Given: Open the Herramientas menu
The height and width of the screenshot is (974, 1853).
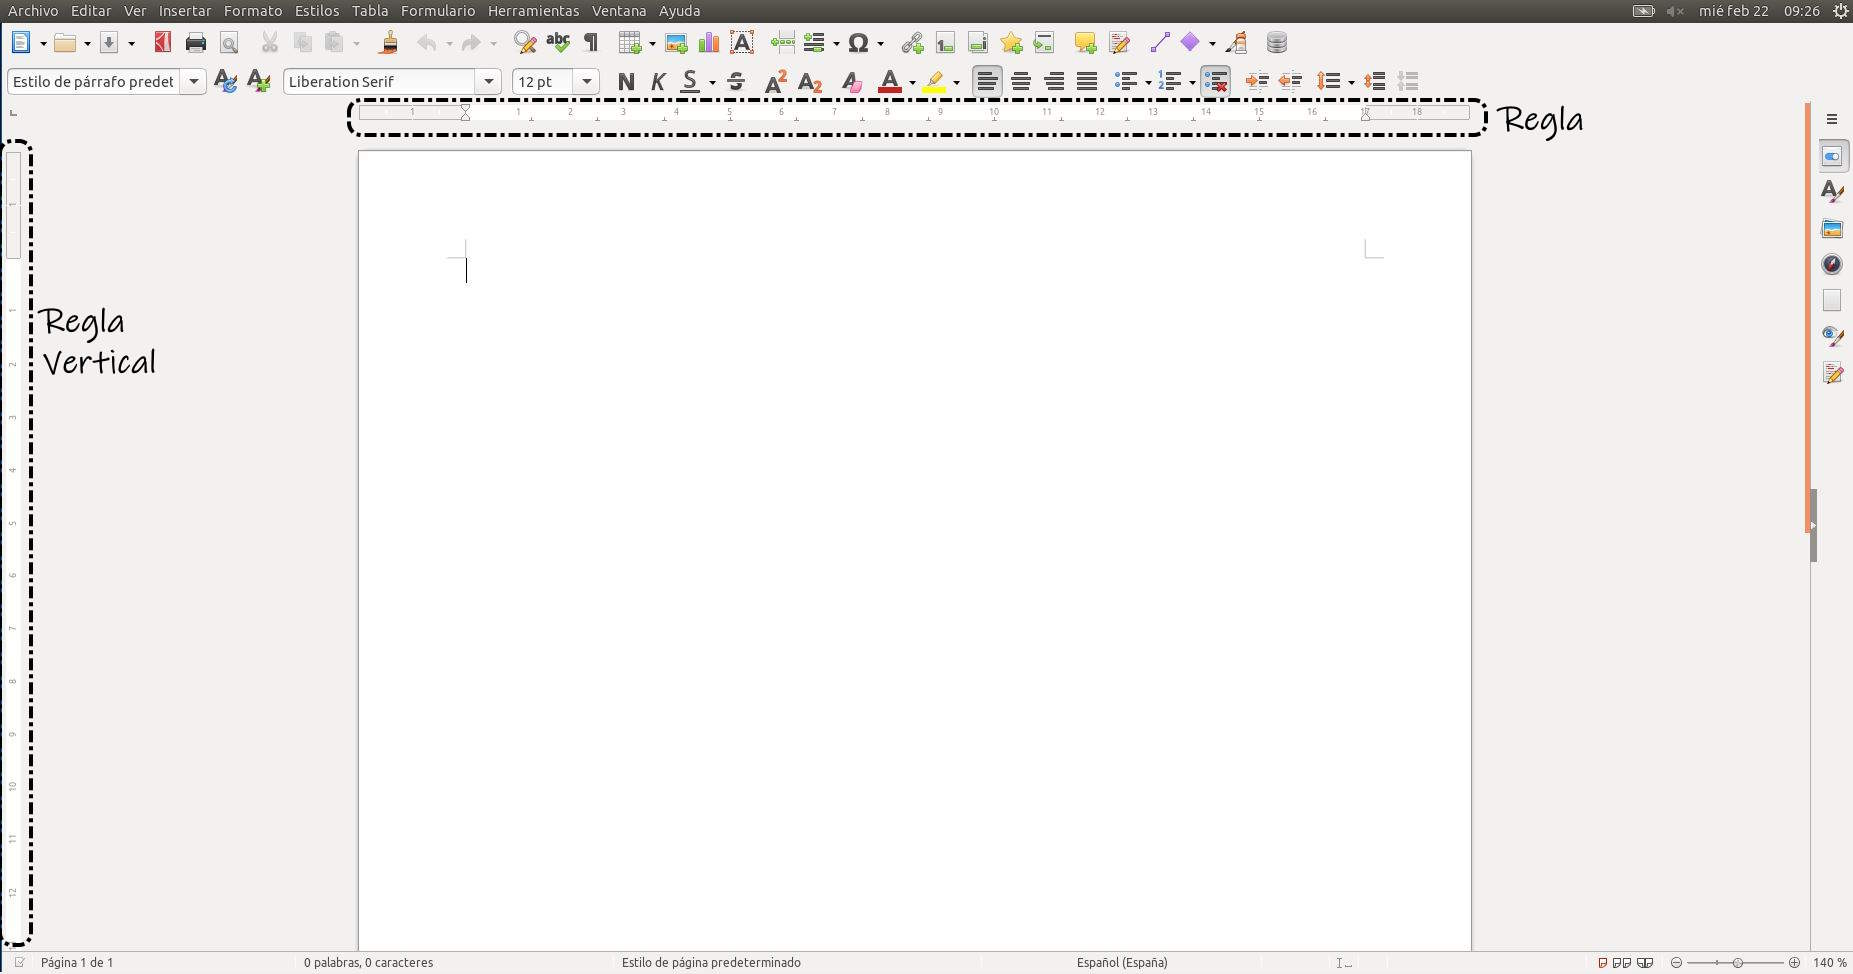Looking at the screenshot, I should [534, 11].
